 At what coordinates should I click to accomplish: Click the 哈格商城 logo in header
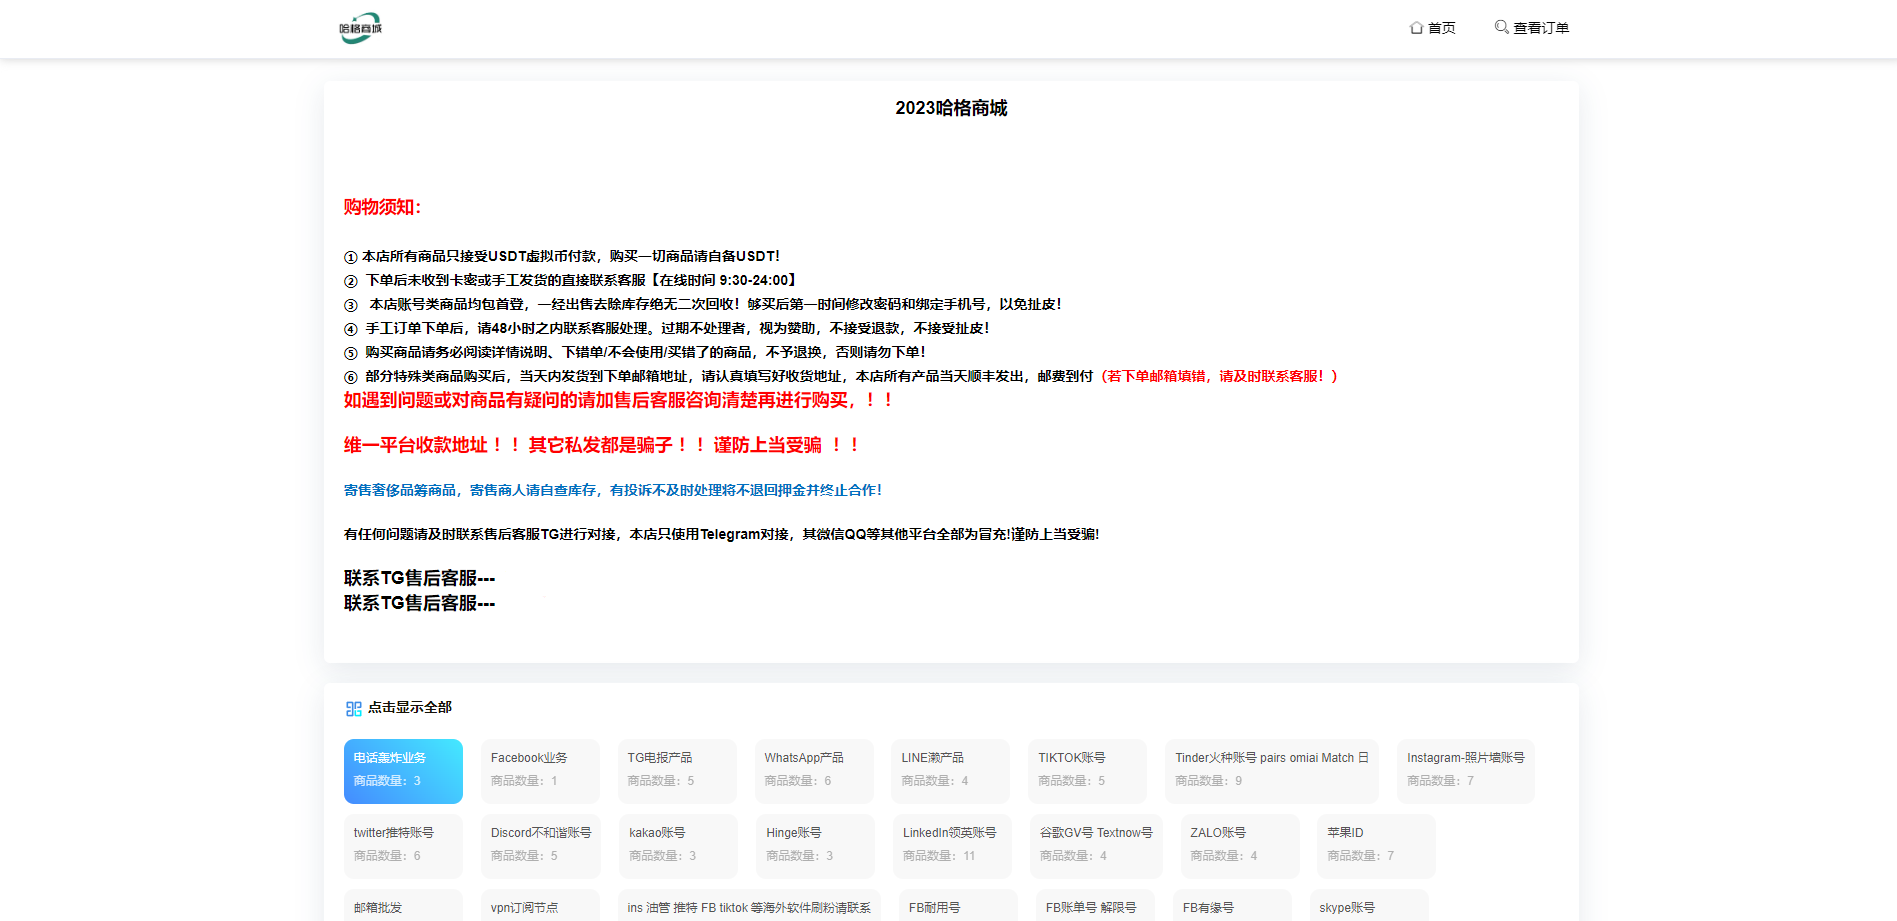pyautogui.click(x=360, y=28)
